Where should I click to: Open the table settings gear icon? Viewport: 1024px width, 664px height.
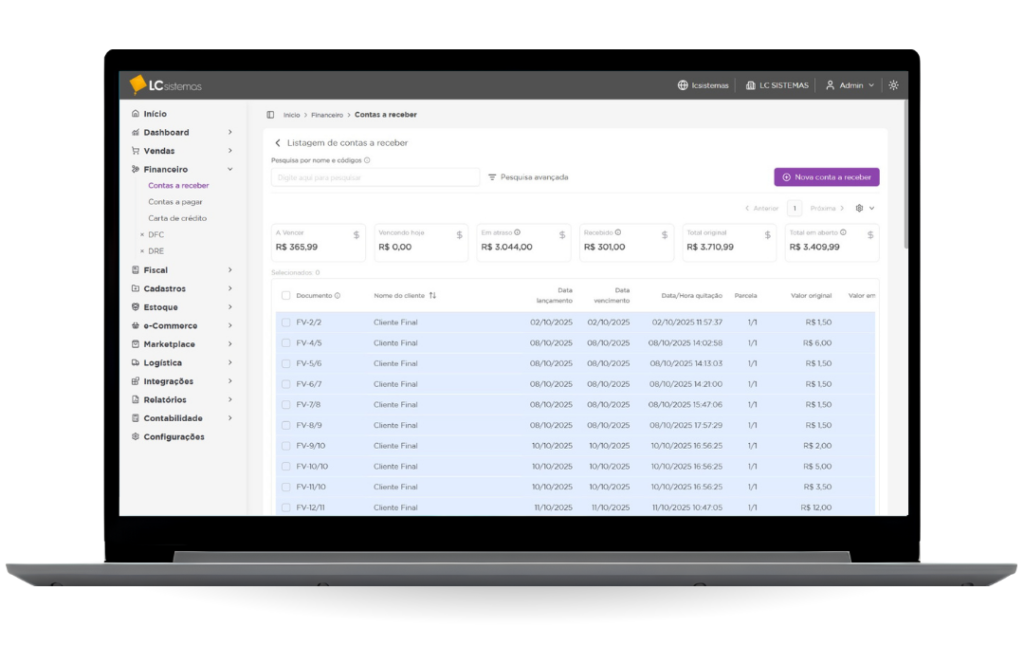pyautogui.click(x=859, y=208)
